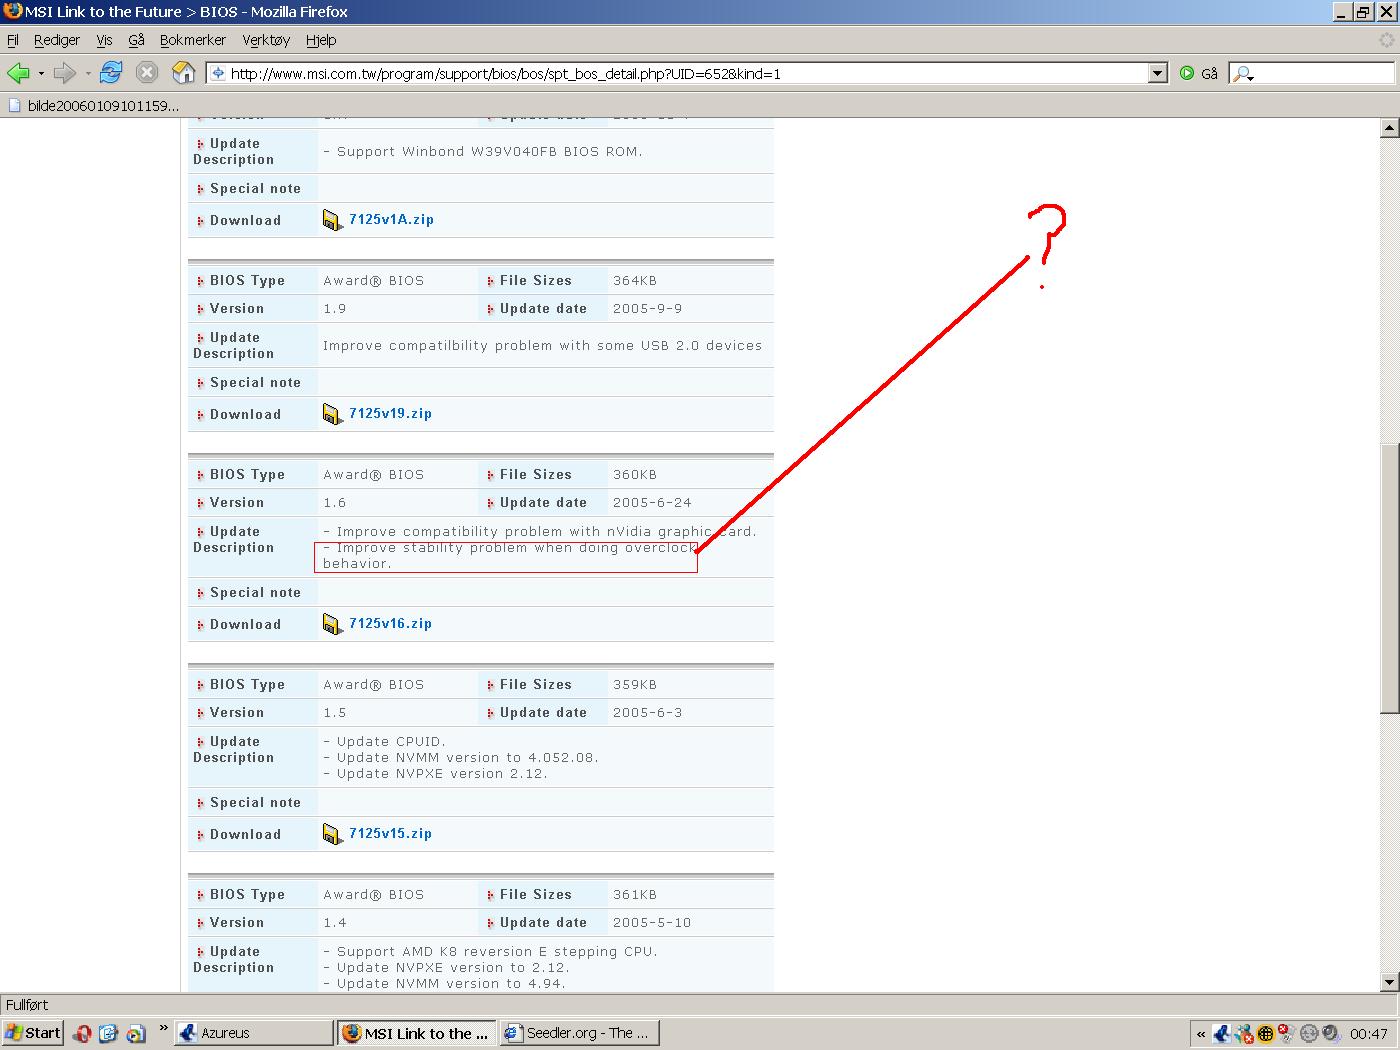Click the Azureus blue frog tray icon
This screenshot has width=1400, height=1050.
point(1222,1034)
